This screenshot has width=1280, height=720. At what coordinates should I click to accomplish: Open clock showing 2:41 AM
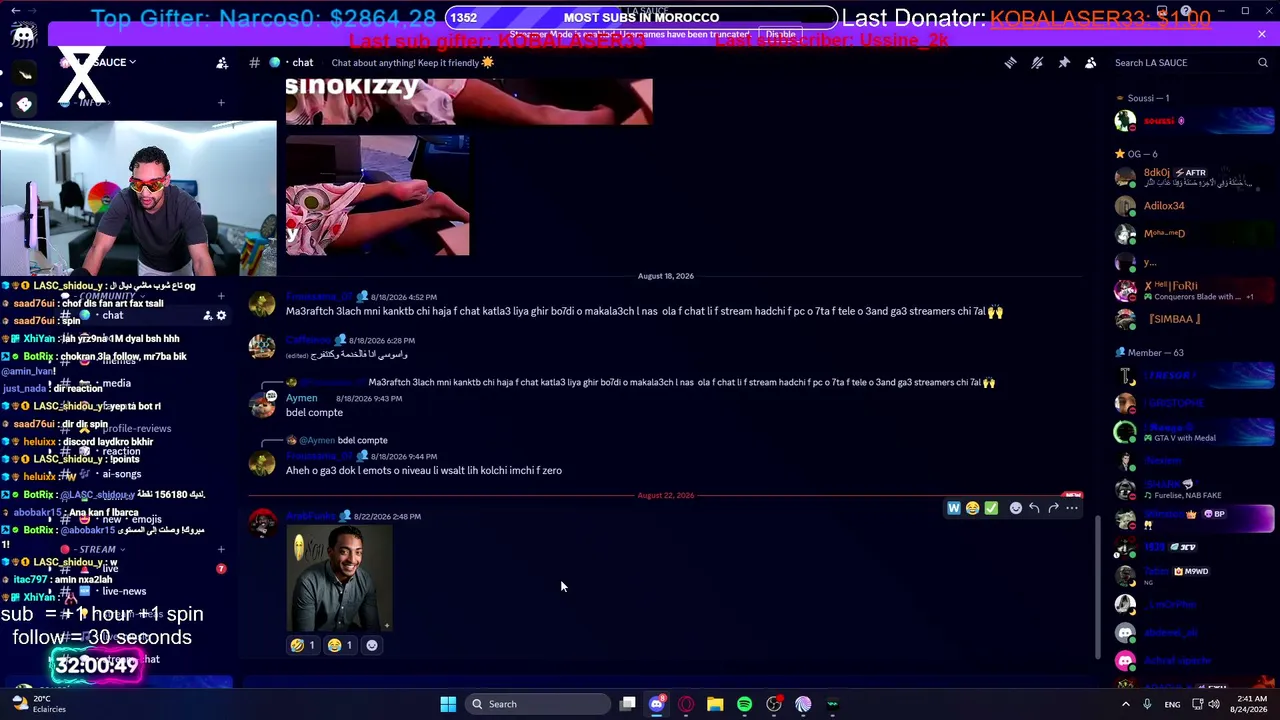(x=1249, y=704)
